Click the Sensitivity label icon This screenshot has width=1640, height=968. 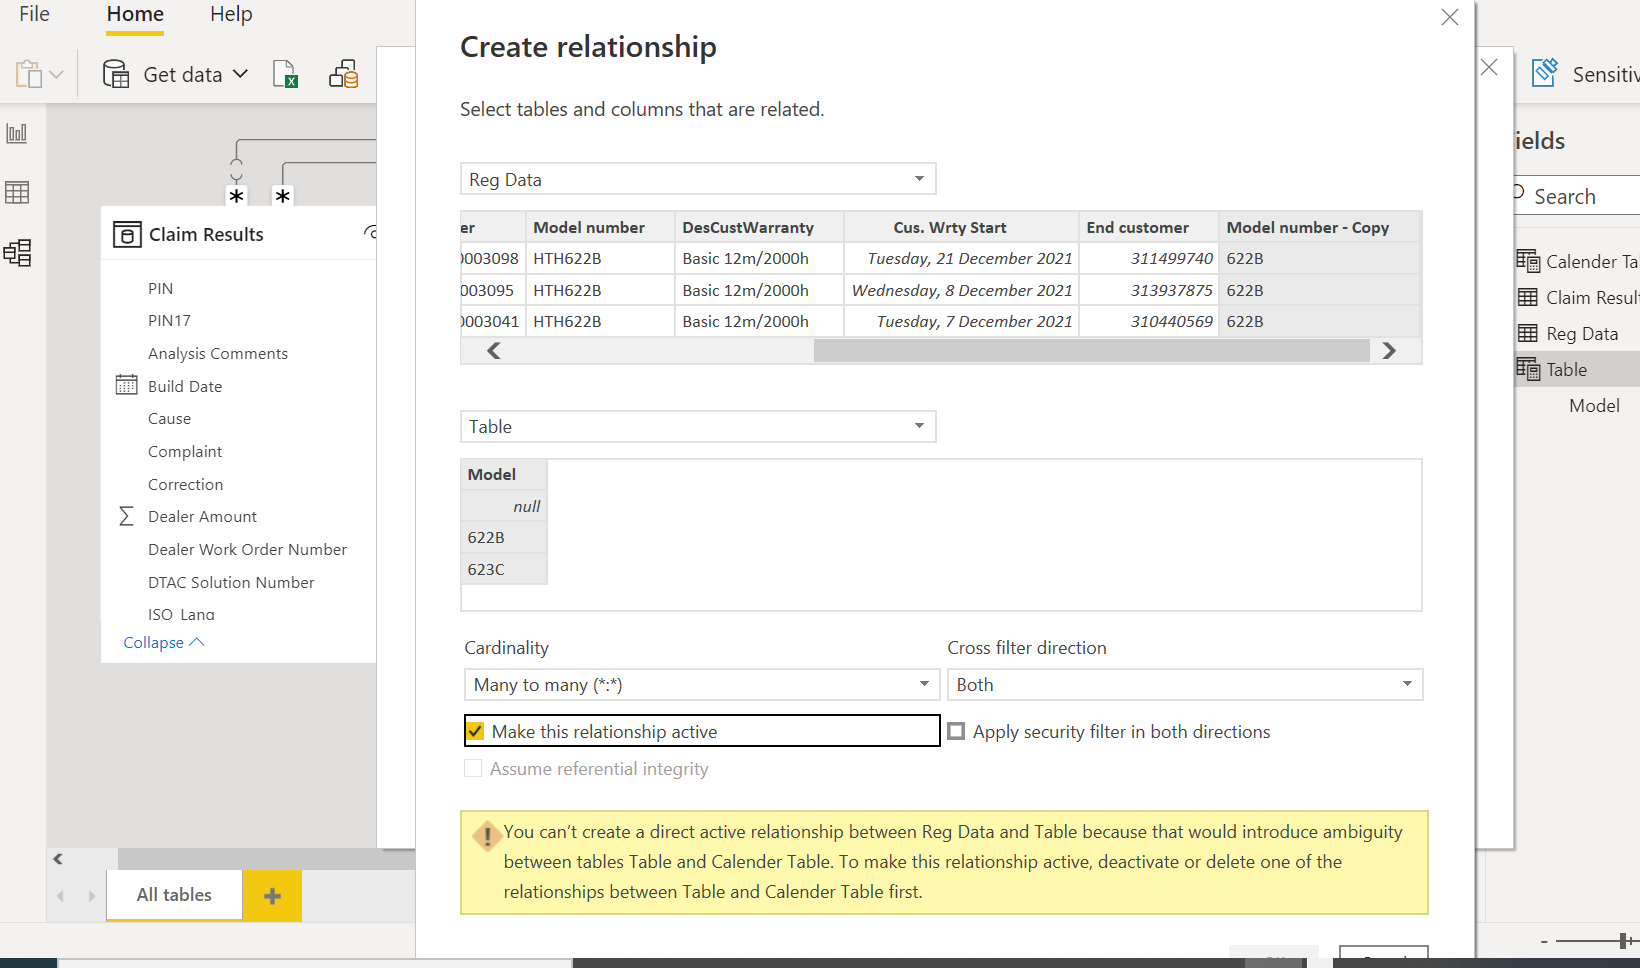click(1545, 72)
